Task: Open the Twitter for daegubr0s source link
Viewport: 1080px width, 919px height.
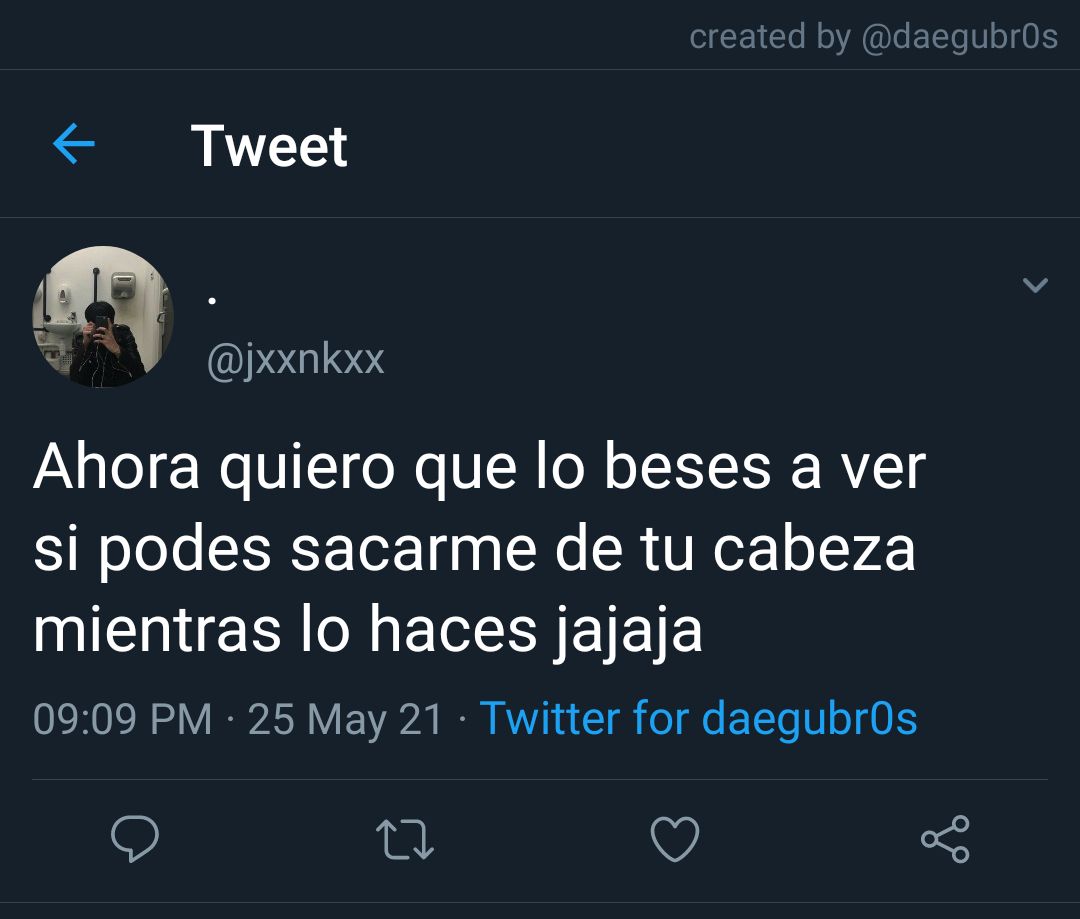Action: [x=698, y=719]
